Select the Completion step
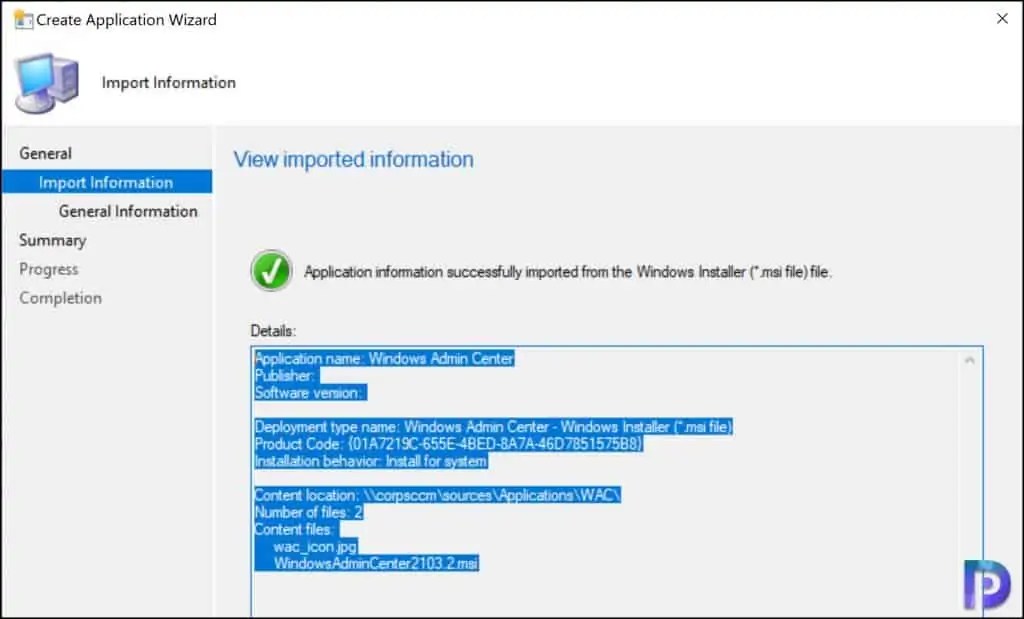 click(61, 298)
